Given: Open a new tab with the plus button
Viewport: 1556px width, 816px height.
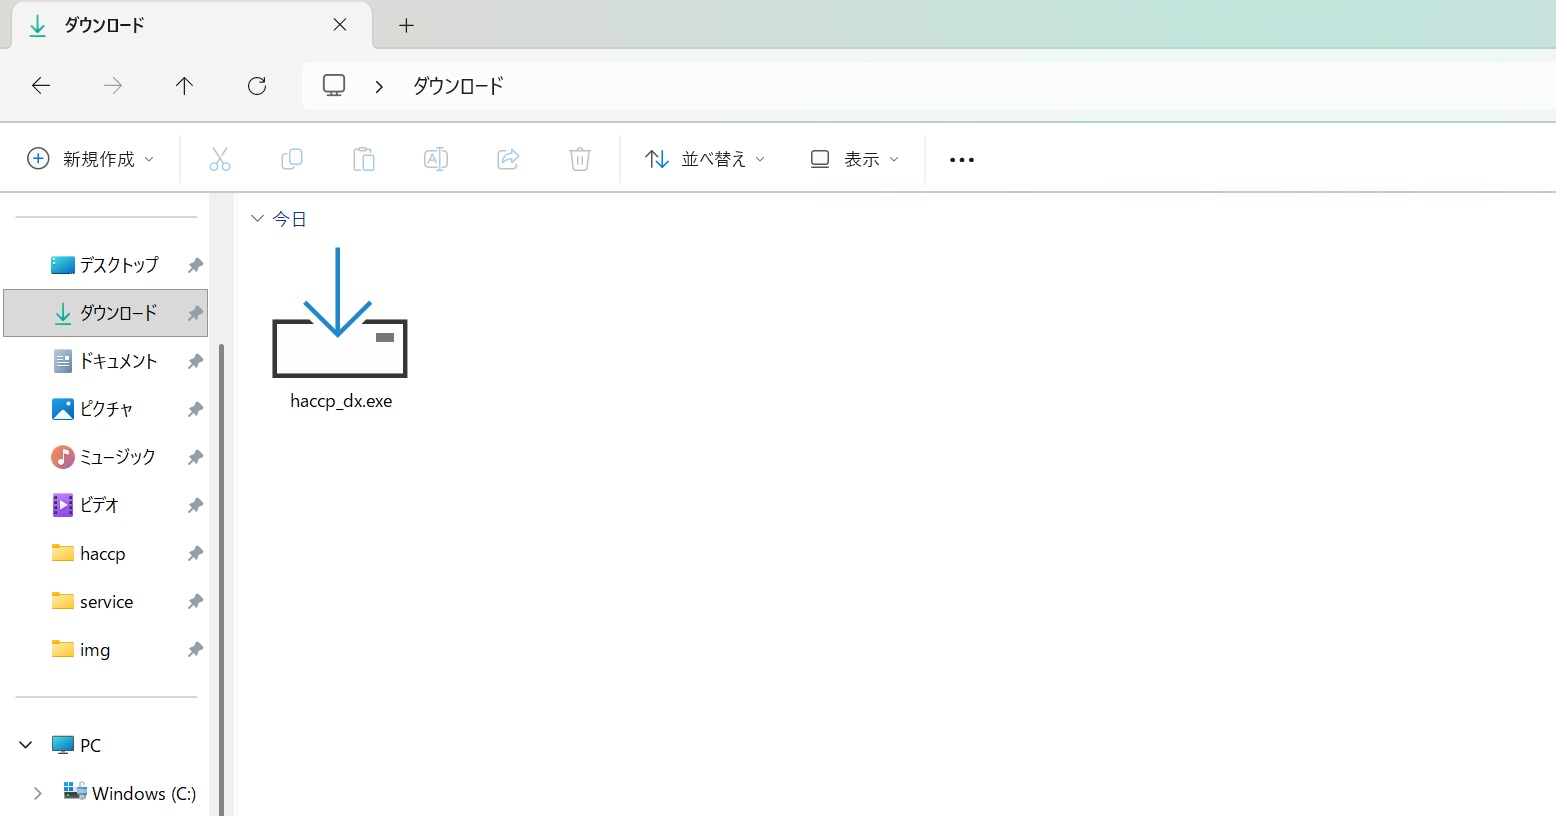Looking at the screenshot, I should [x=405, y=24].
